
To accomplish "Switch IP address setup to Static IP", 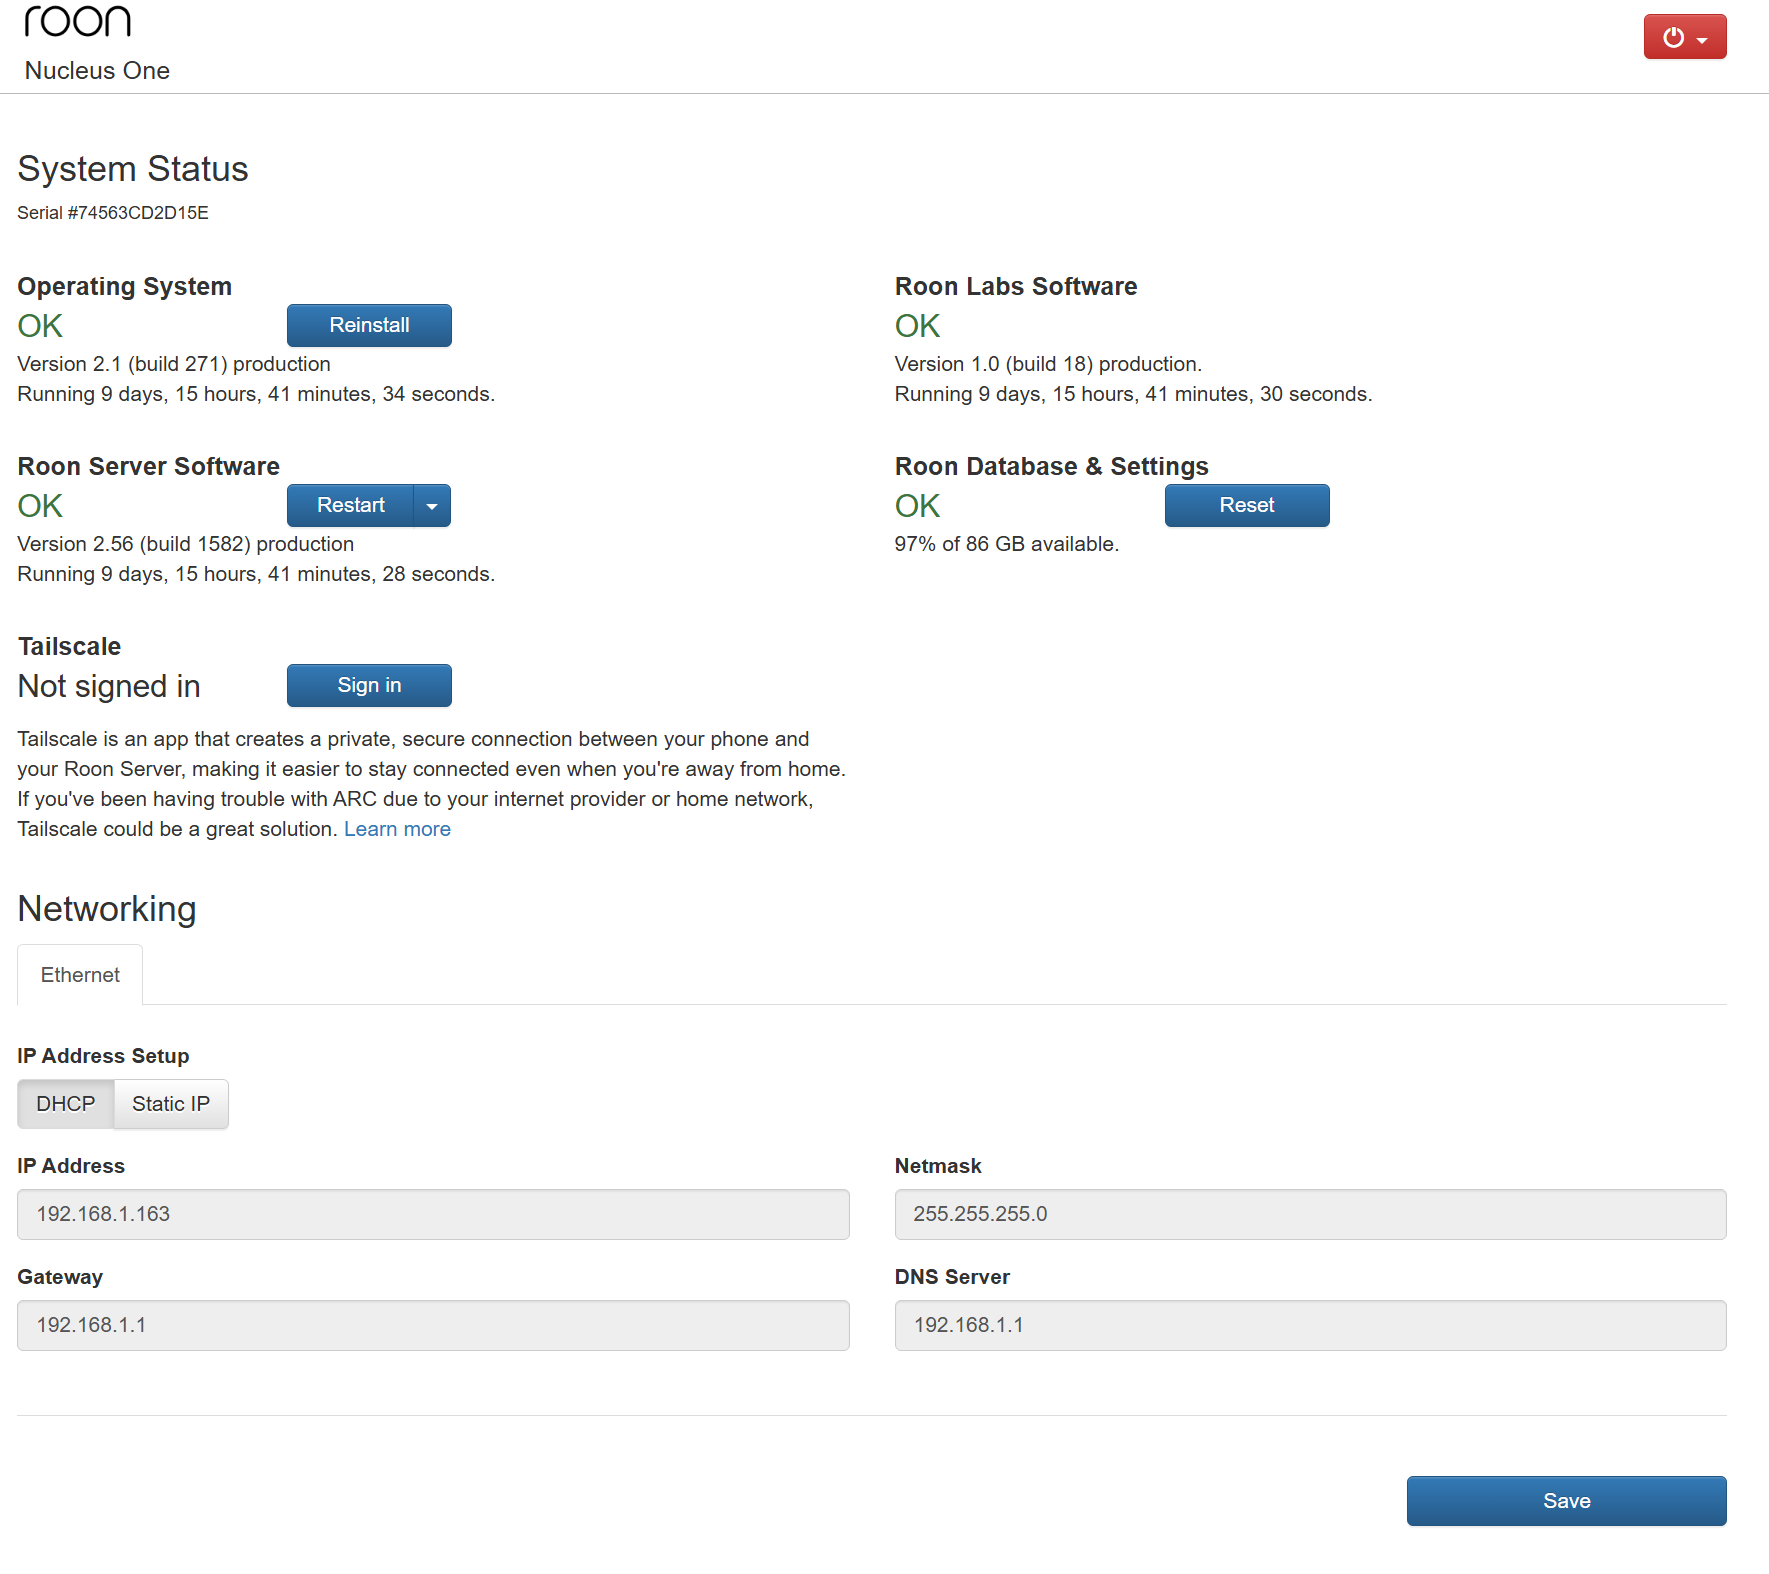I will pyautogui.click(x=171, y=1104).
